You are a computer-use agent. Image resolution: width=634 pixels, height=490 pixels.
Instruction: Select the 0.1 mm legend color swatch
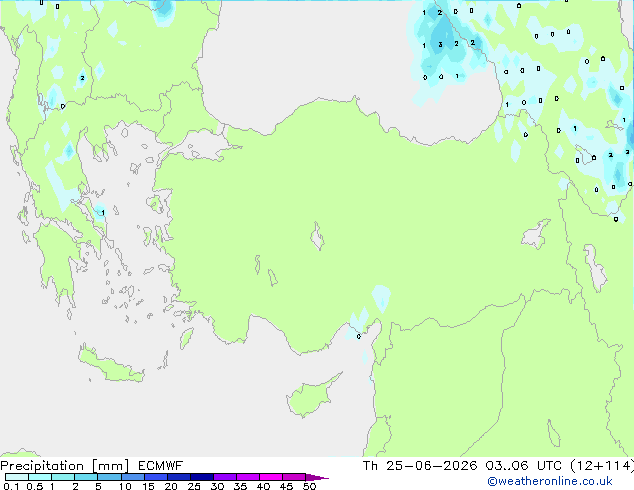(17, 477)
